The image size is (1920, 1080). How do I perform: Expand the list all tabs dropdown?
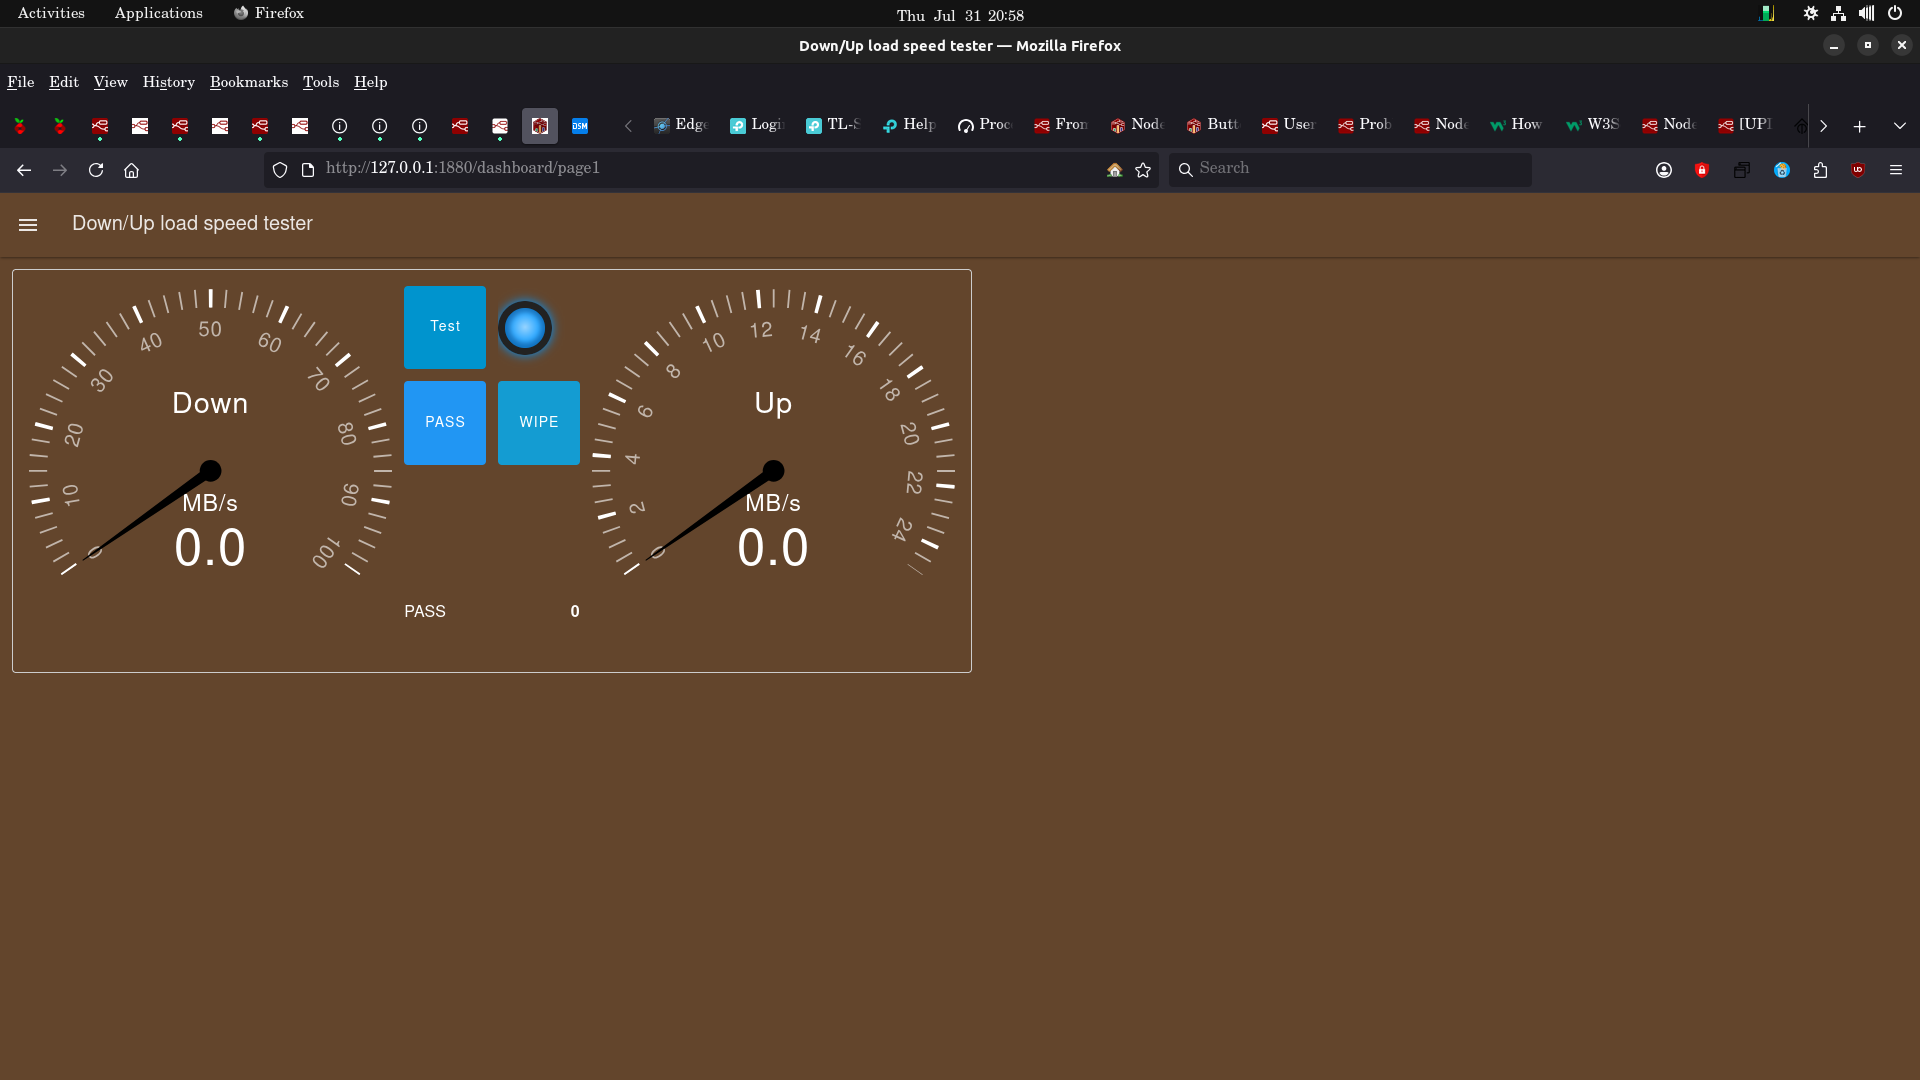pos(1899,126)
